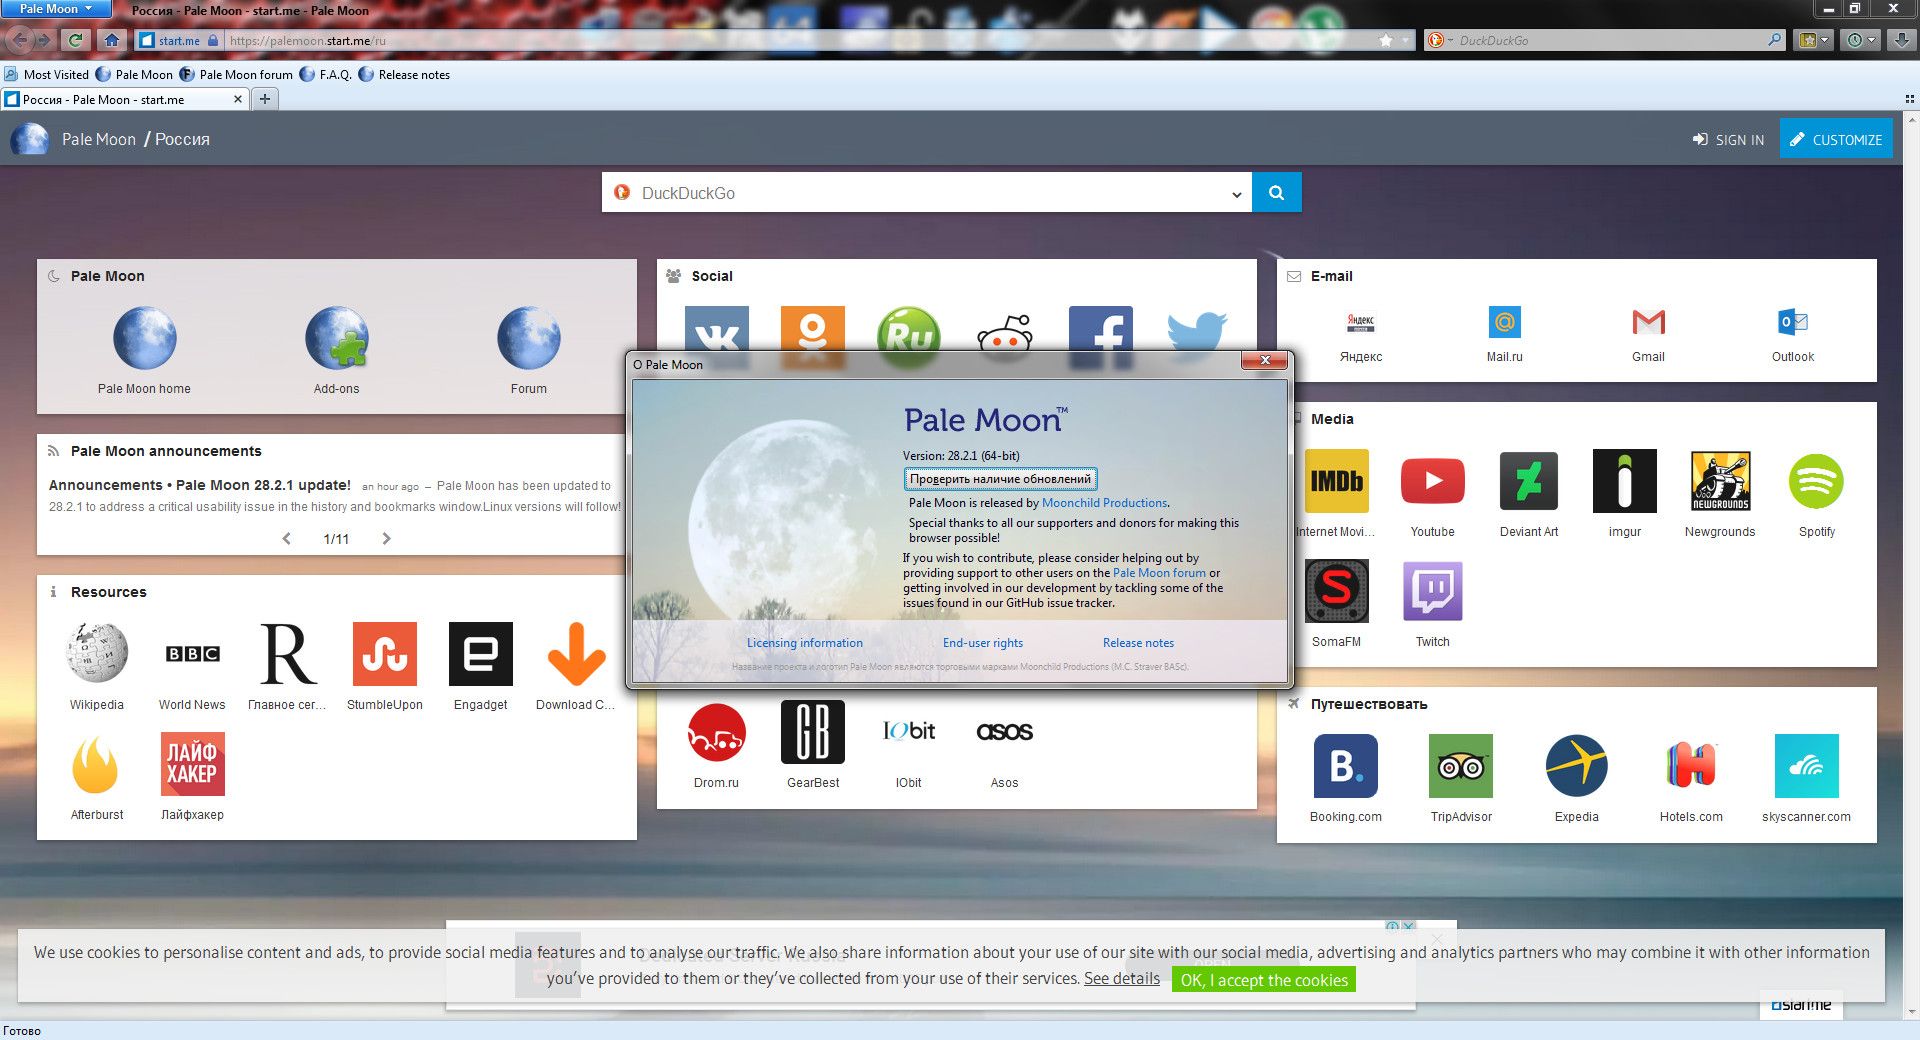1920x1040 pixels.
Task: Open the Newgrounds icon
Action: [1720, 481]
